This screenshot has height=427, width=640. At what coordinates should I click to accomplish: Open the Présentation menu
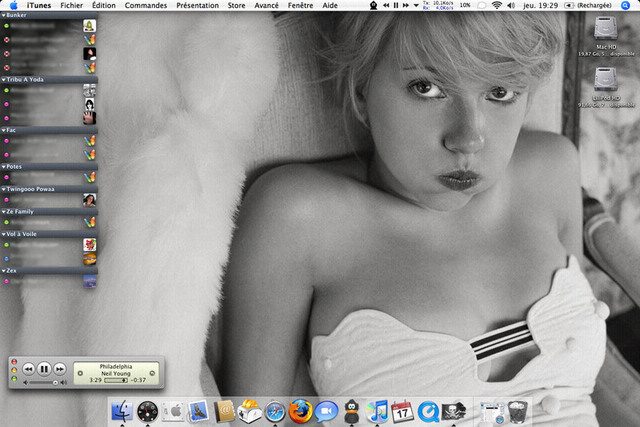198,5
